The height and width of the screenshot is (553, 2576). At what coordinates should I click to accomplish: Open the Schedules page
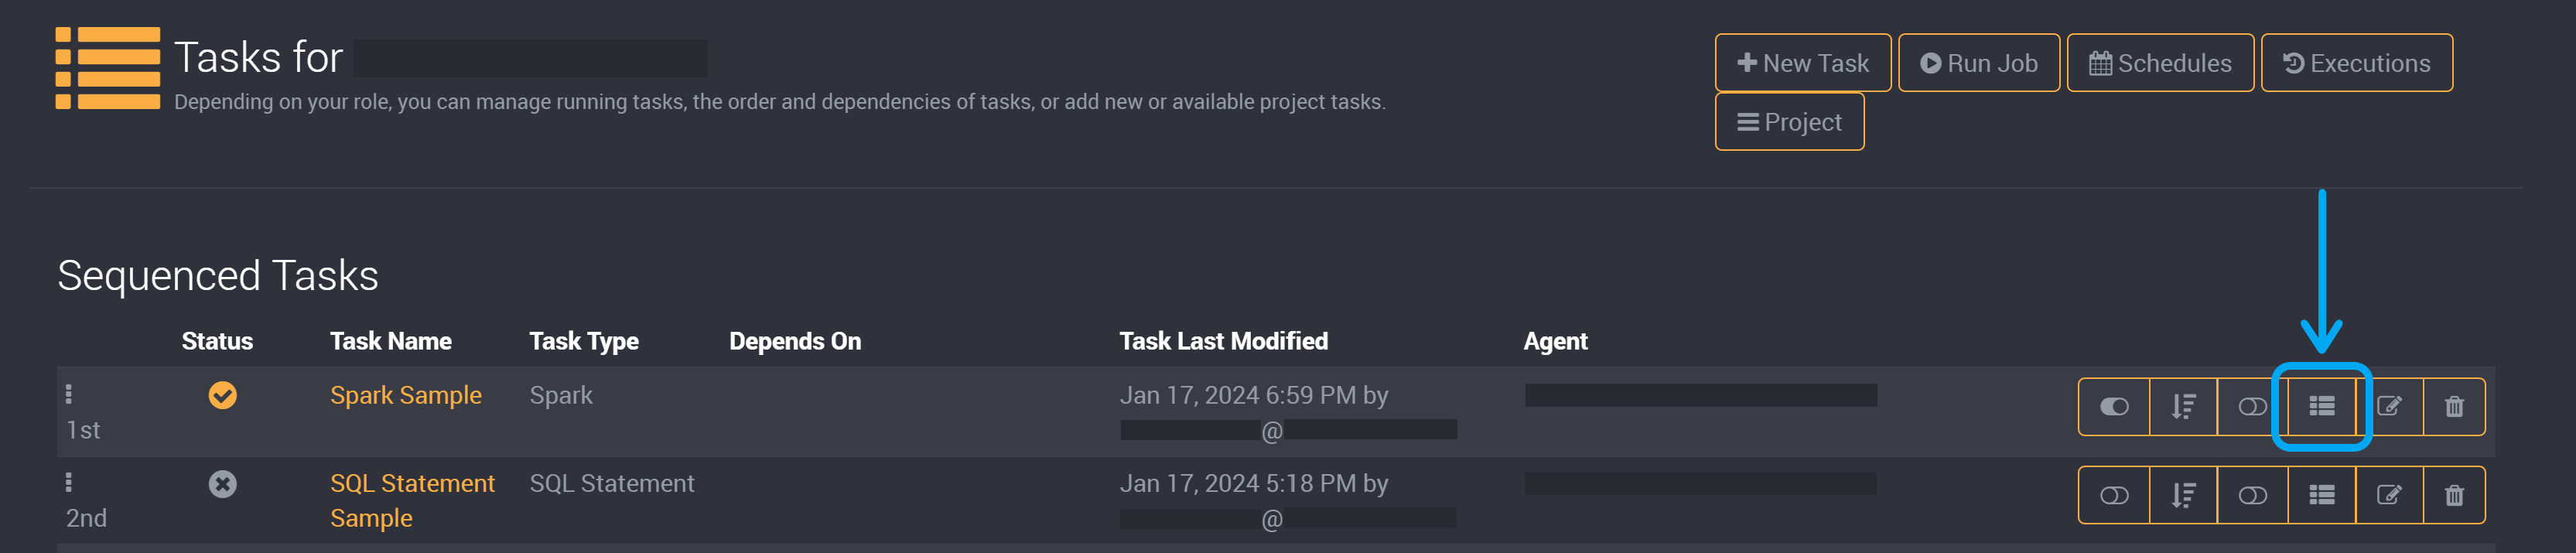click(x=2160, y=63)
